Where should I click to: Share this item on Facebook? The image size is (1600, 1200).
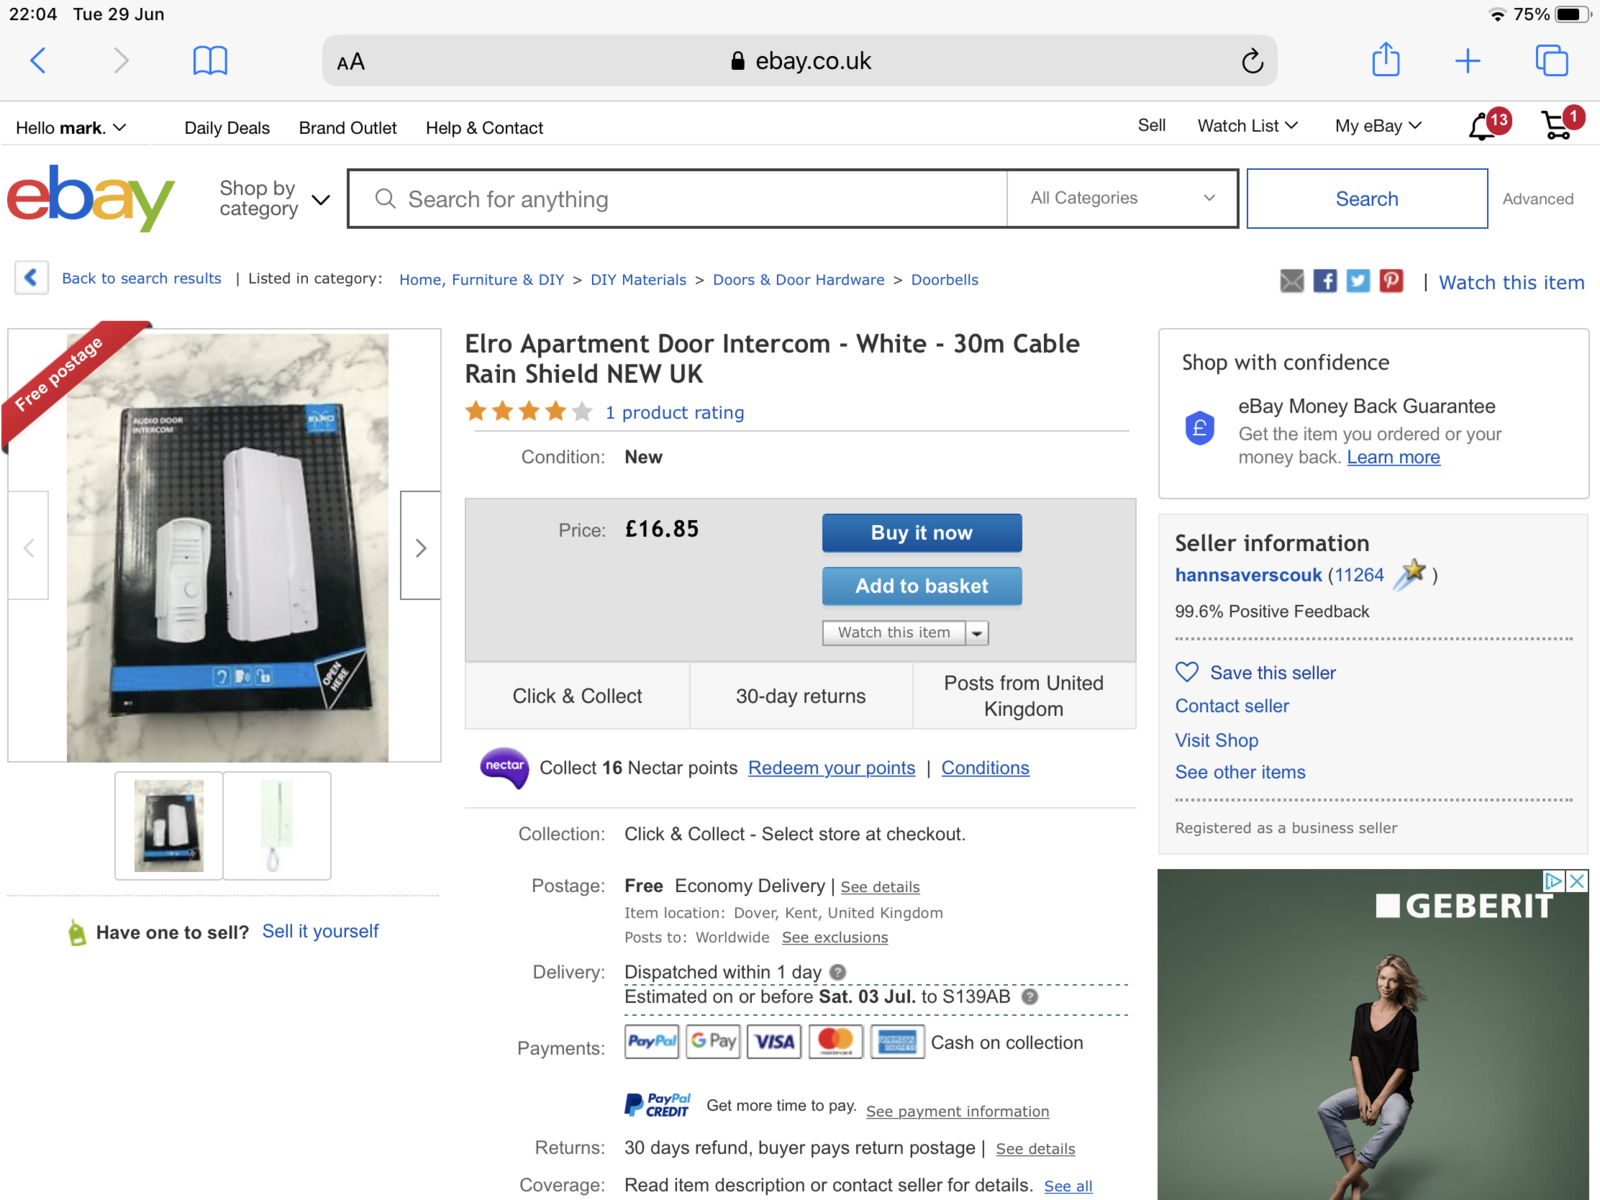coord(1325,281)
